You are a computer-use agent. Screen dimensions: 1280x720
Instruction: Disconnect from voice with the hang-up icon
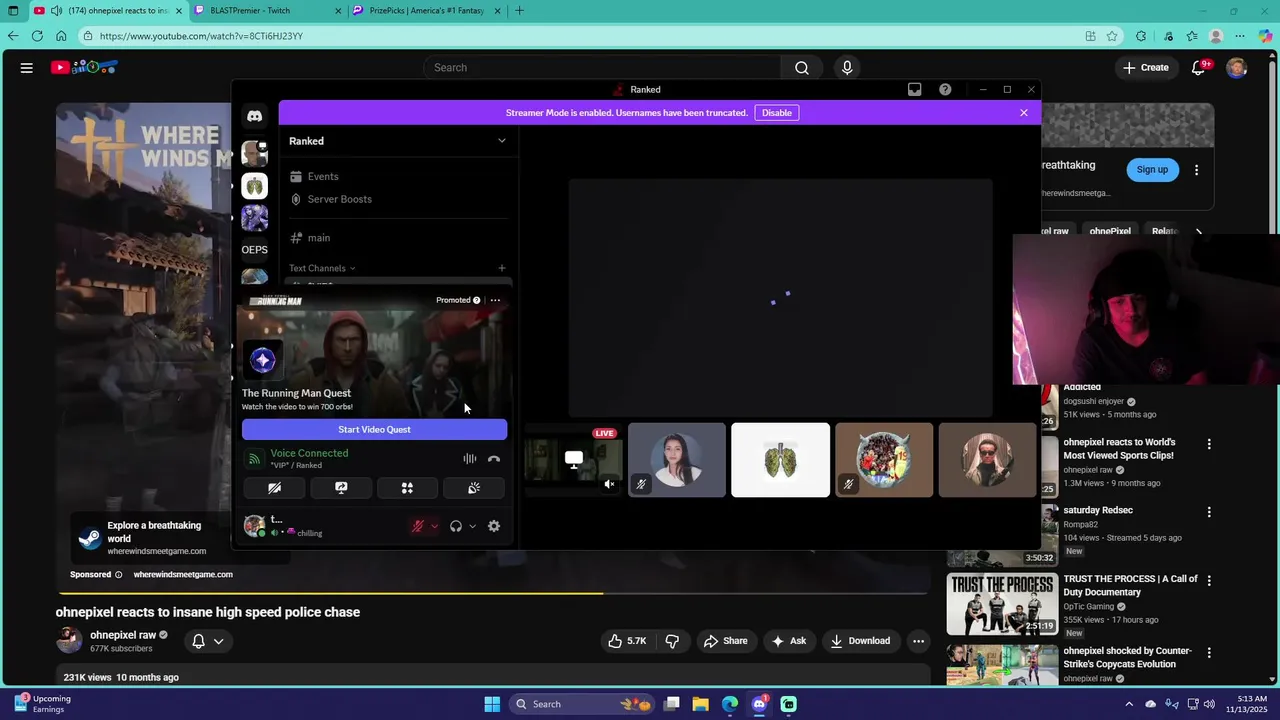click(494, 459)
